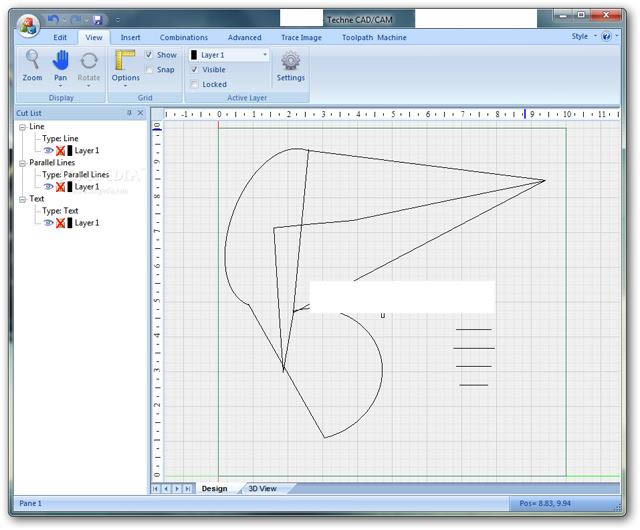The width and height of the screenshot is (640, 530).
Task: Toggle the Locked layer checkbox
Action: pyautogui.click(x=194, y=85)
